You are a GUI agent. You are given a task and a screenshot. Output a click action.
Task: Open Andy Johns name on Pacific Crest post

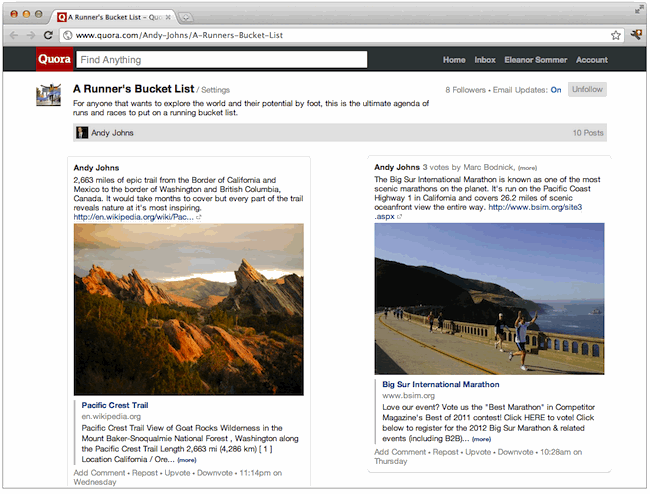(96, 168)
